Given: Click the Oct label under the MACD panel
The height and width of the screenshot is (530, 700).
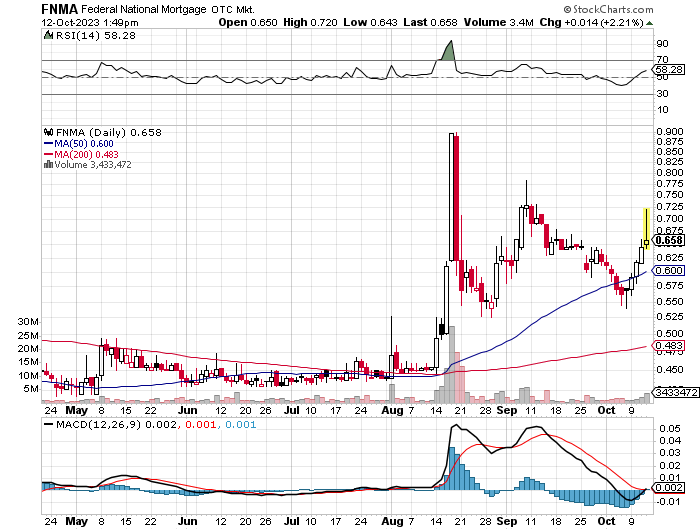Looking at the screenshot, I should [x=606, y=521].
